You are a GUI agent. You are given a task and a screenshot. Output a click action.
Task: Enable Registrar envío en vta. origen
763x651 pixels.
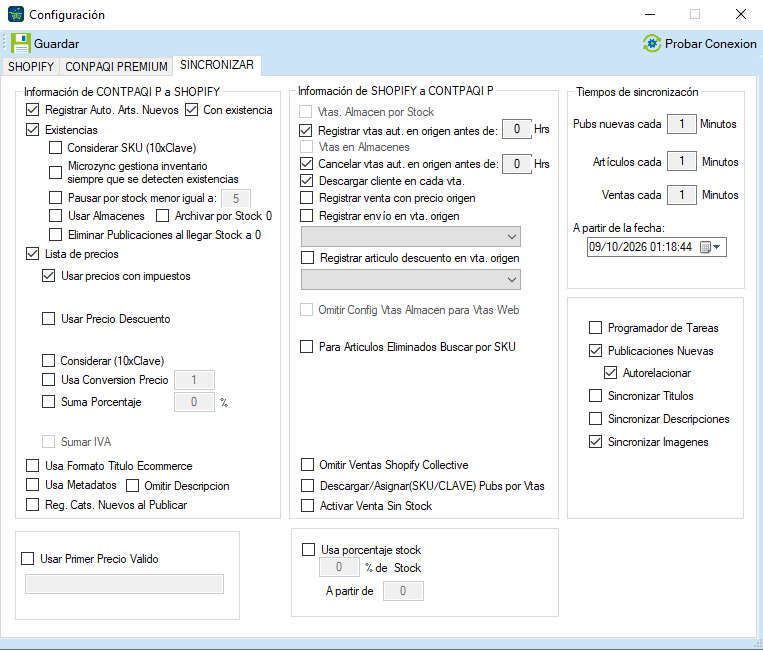(307, 216)
